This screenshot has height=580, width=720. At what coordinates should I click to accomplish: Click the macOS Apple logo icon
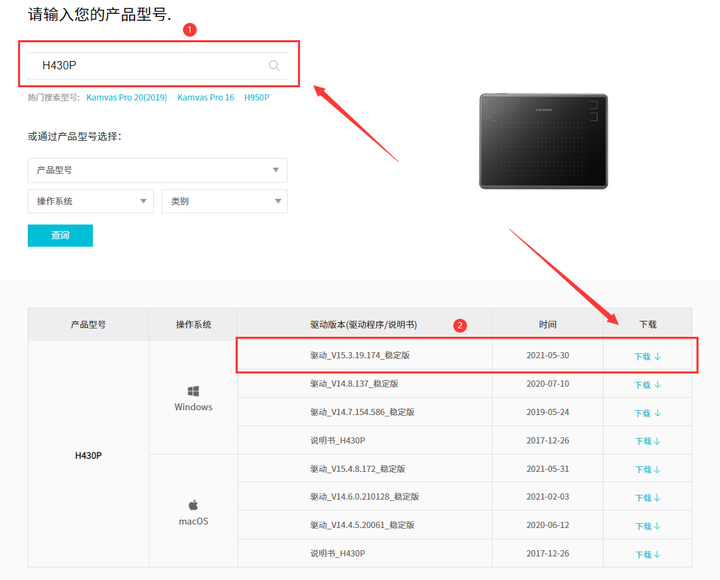click(x=194, y=505)
